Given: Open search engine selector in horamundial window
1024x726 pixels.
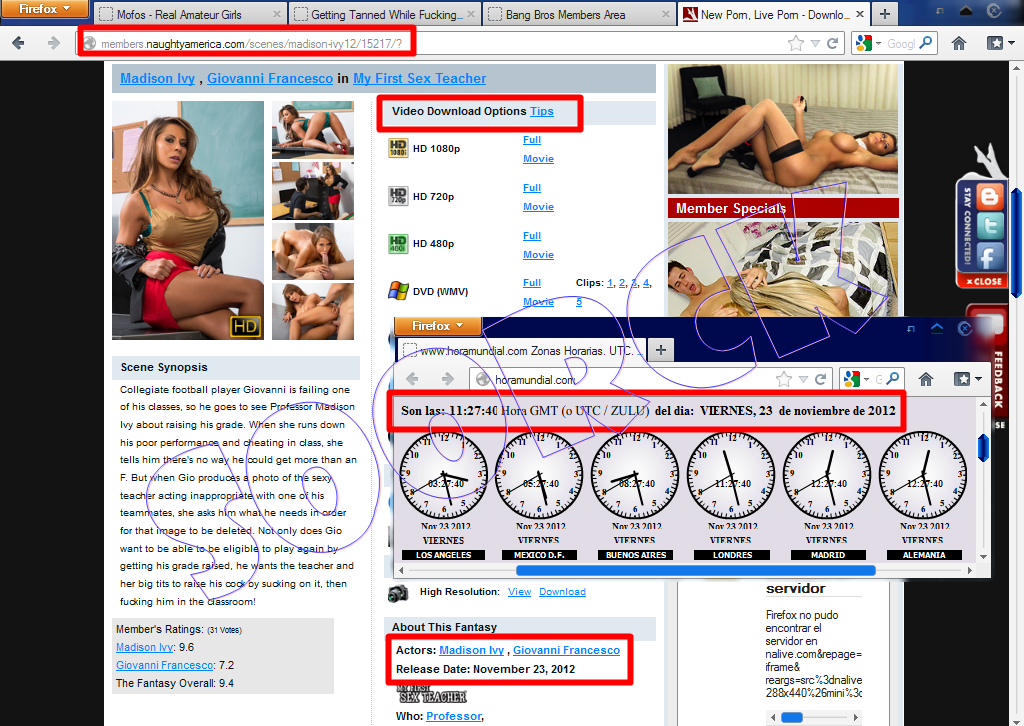Looking at the screenshot, I should (x=856, y=379).
